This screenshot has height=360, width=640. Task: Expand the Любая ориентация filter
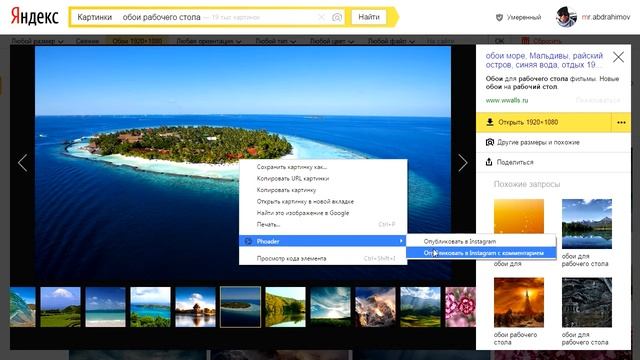(x=209, y=41)
